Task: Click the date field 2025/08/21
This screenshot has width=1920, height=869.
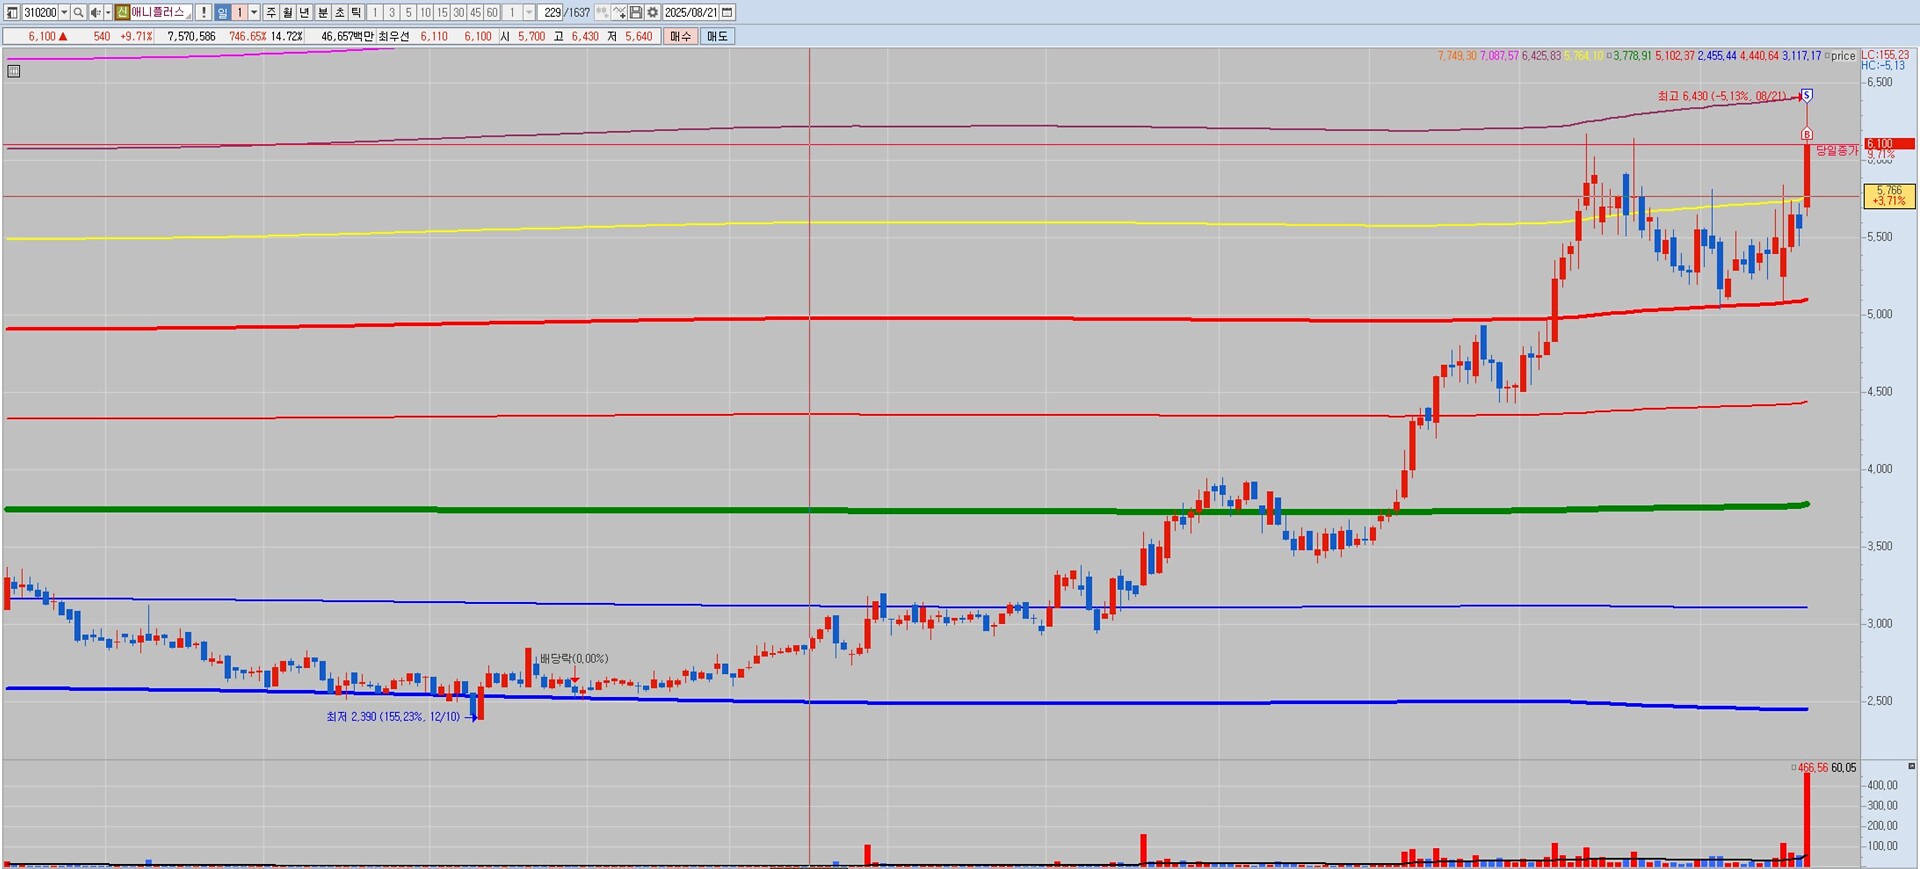Action: [691, 12]
